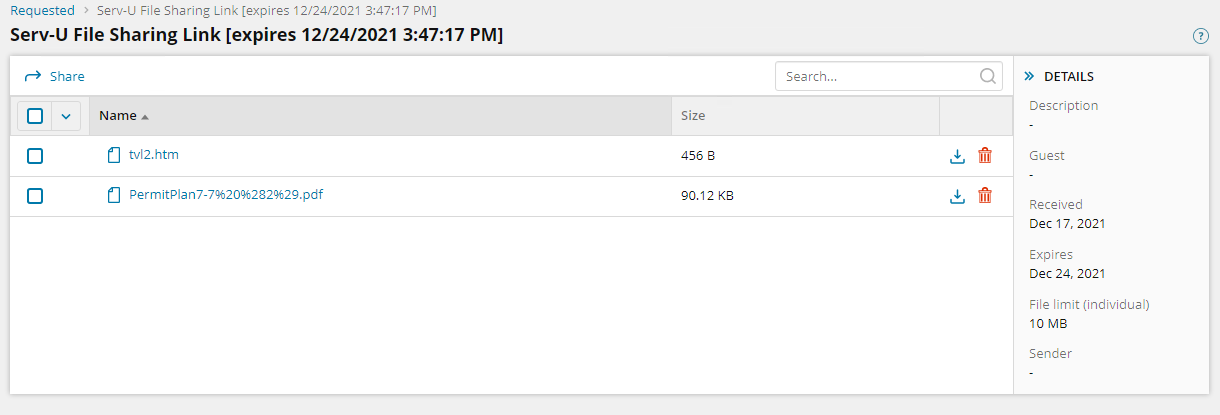Sort files by the Size column
Image resolution: width=1220 pixels, height=415 pixels.
(693, 116)
